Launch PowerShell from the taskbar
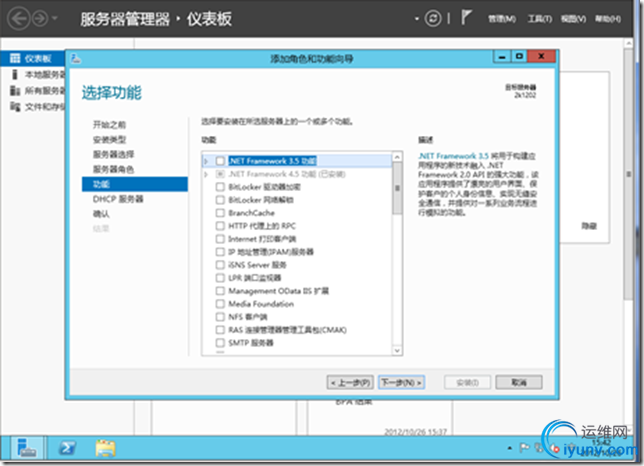Viewport: 644px width, 466px height. pos(67,448)
